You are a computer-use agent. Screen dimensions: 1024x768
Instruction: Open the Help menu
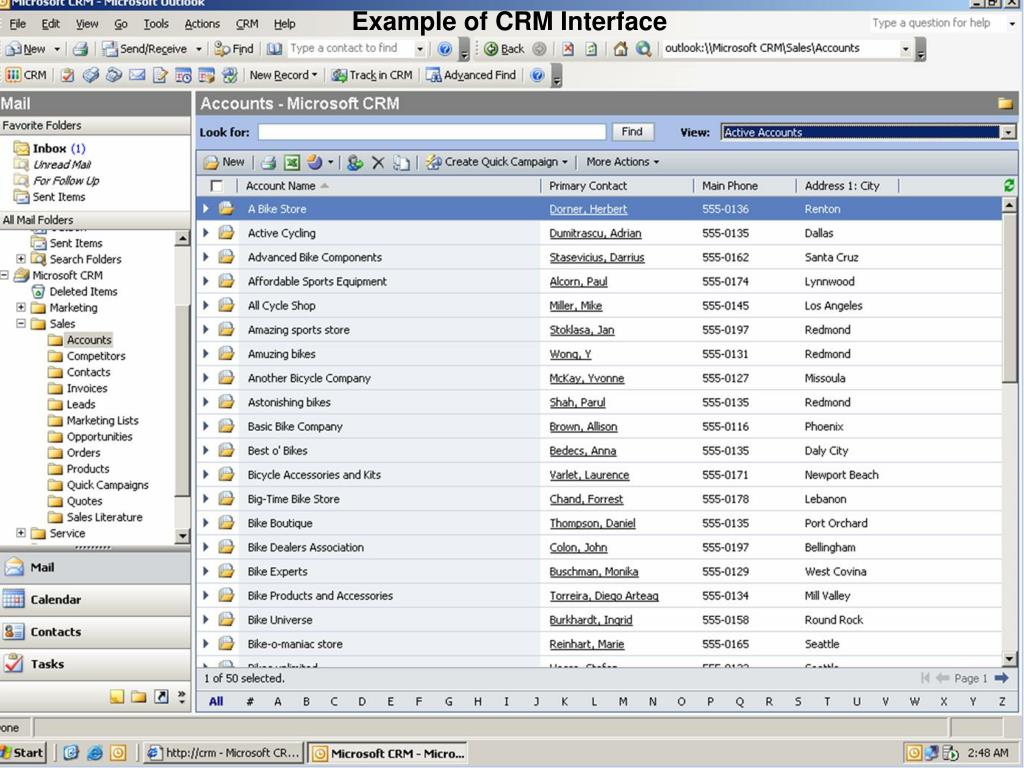coord(285,24)
